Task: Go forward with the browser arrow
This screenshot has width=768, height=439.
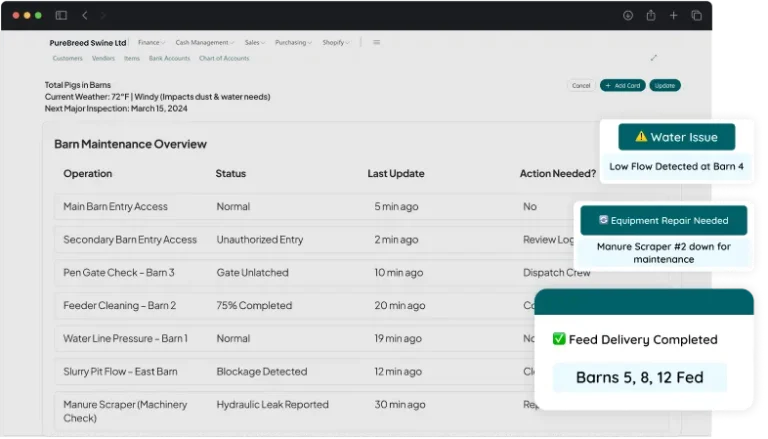Action: coord(103,15)
